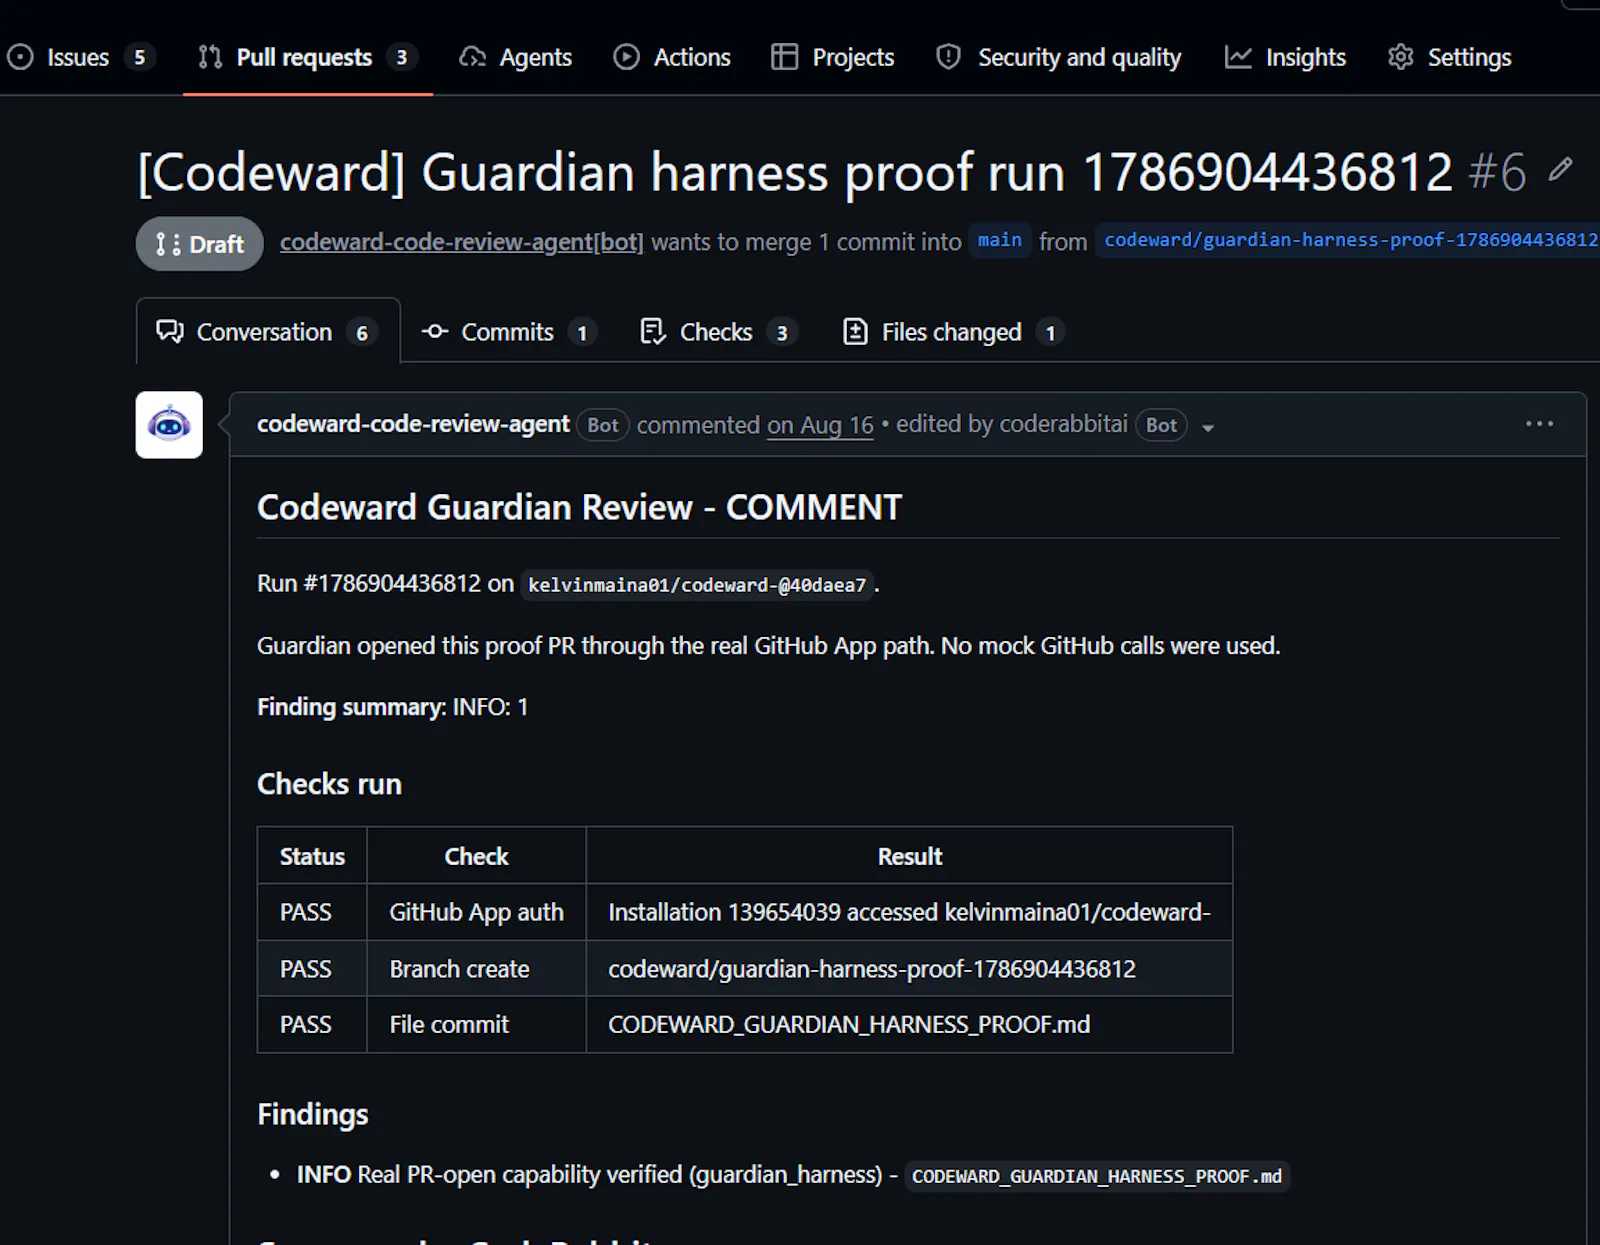Switch to the Conversation tab

click(268, 332)
